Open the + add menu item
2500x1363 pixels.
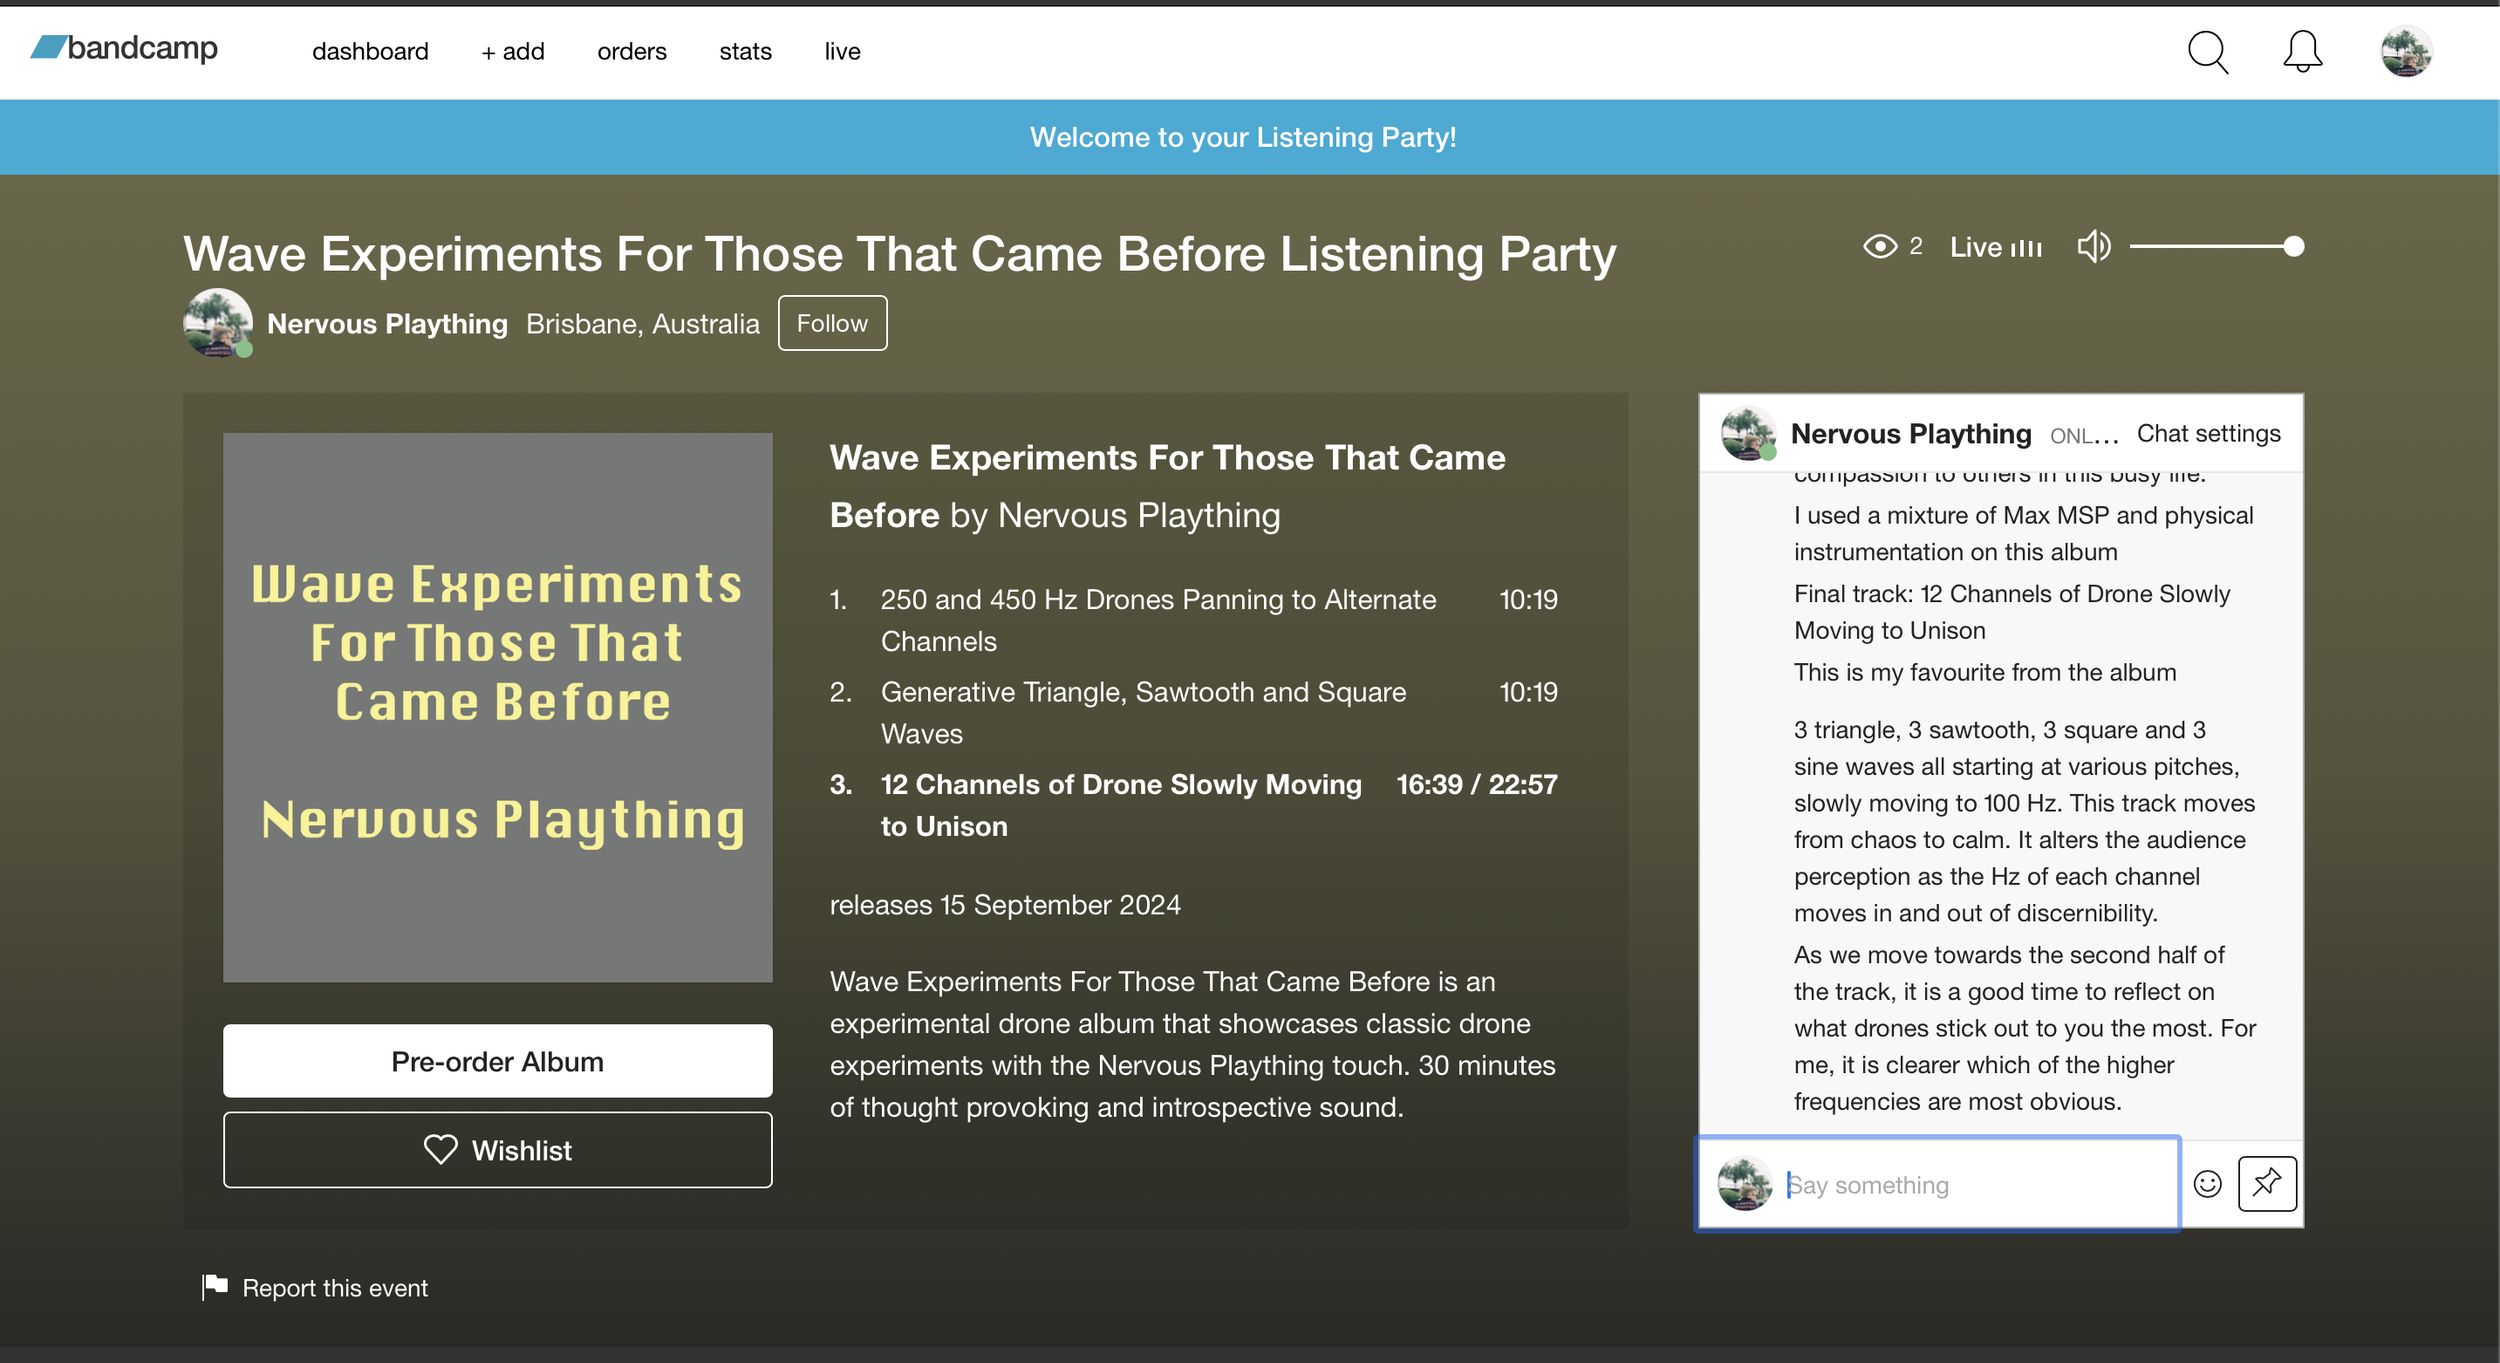(513, 51)
